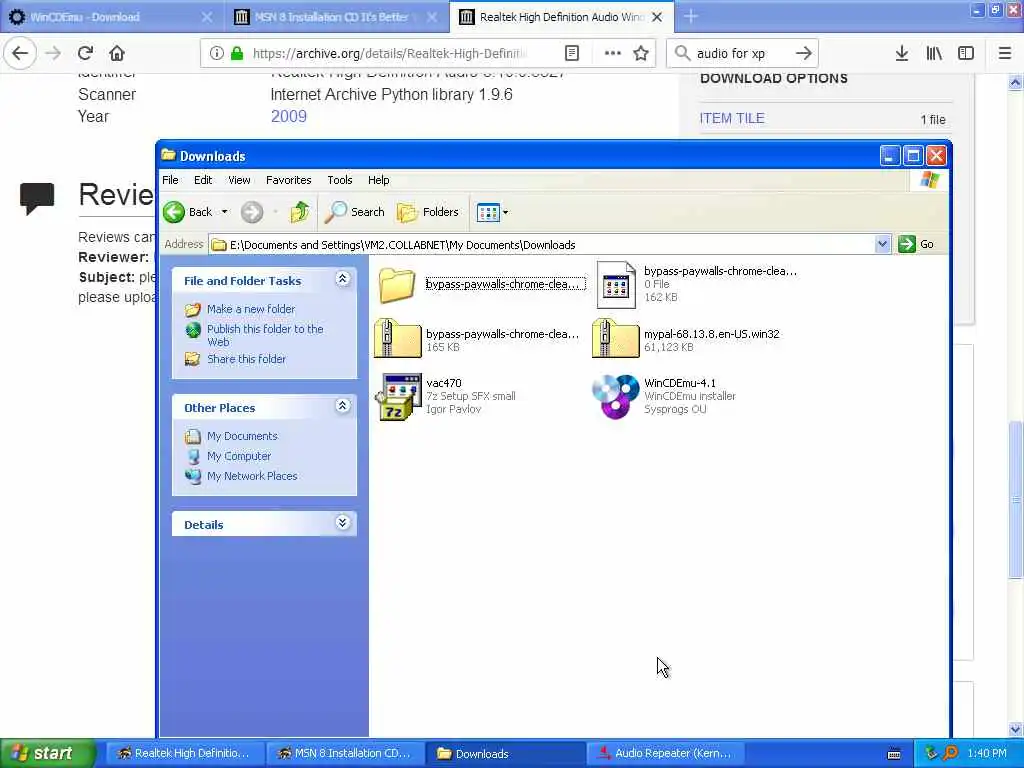Select the 165 KB bypass-paywalls zip icon
This screenshot has width=1024, height=768.
coord(397,338)
